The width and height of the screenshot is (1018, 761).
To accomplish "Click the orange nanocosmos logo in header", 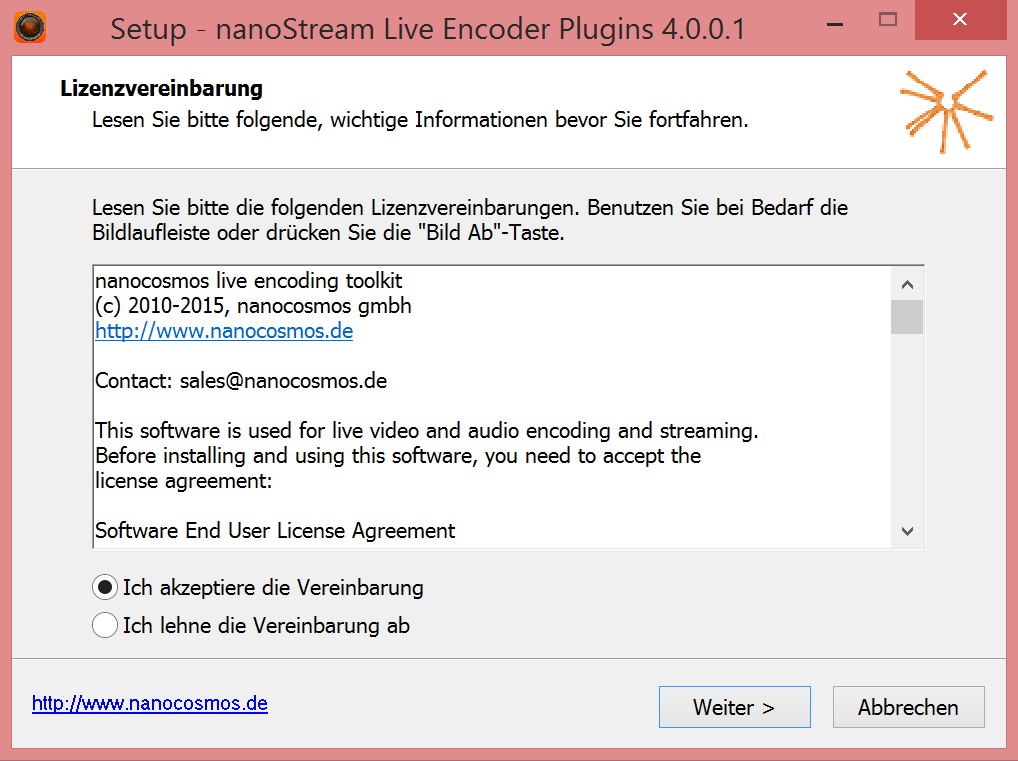I will point(945,110).
